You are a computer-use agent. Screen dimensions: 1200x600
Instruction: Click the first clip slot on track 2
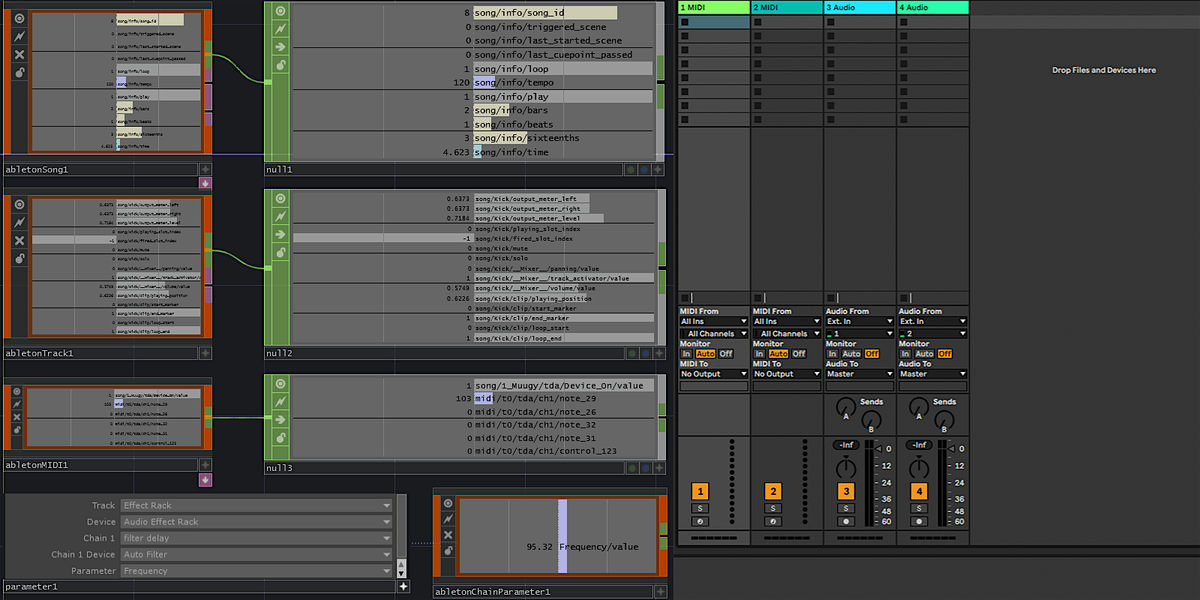(x=786, y=21)
